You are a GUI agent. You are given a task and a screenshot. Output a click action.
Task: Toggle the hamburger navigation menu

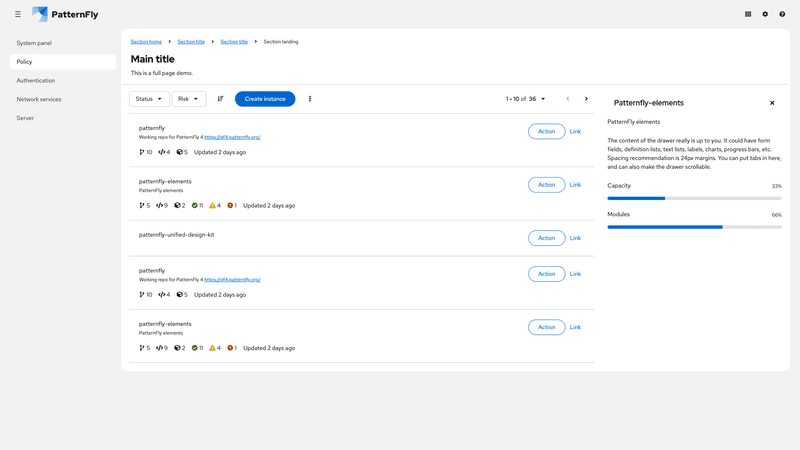(17, 14)
